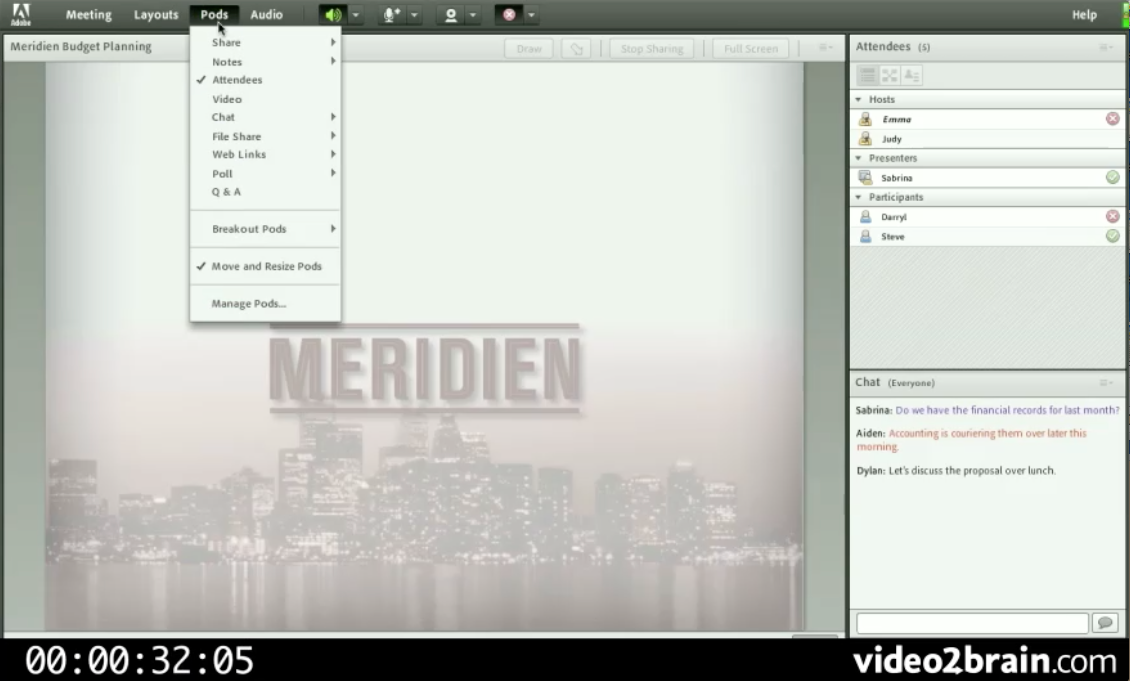1130x681 pixels.
Task: Click the Adobe logo icon
Action: (21, 14)
